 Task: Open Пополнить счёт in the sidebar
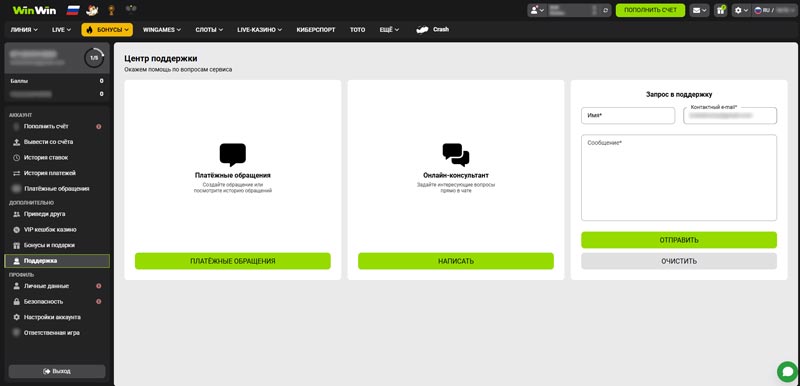(56, 126)
